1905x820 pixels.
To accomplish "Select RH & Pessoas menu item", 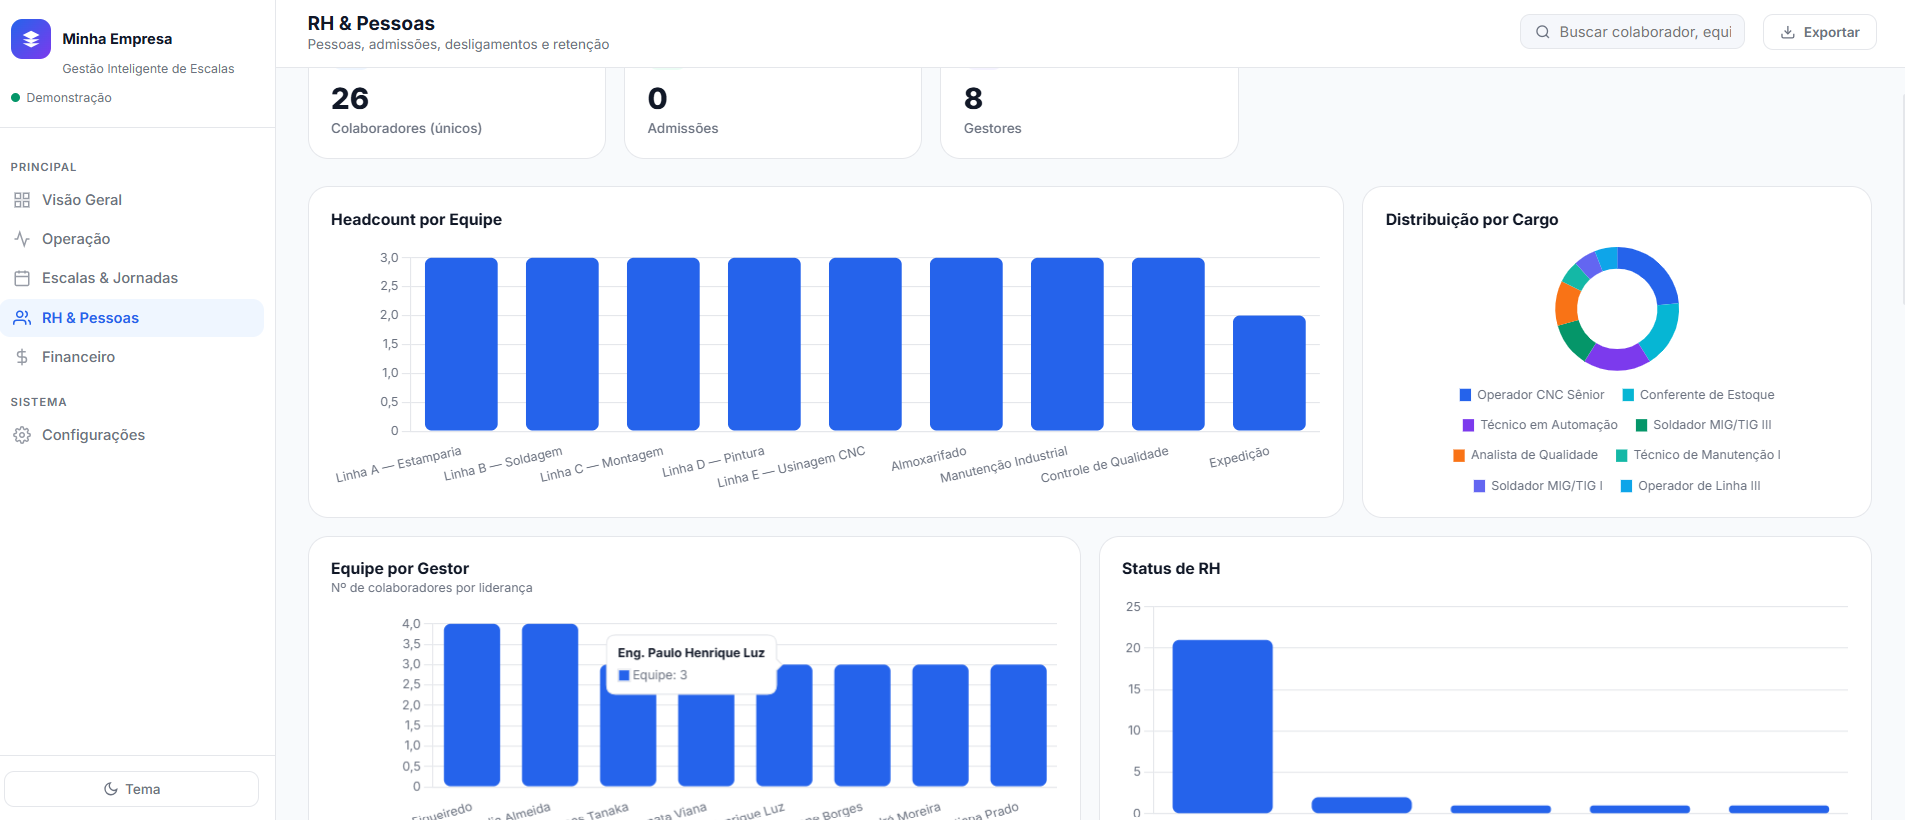I will (132, 318).
